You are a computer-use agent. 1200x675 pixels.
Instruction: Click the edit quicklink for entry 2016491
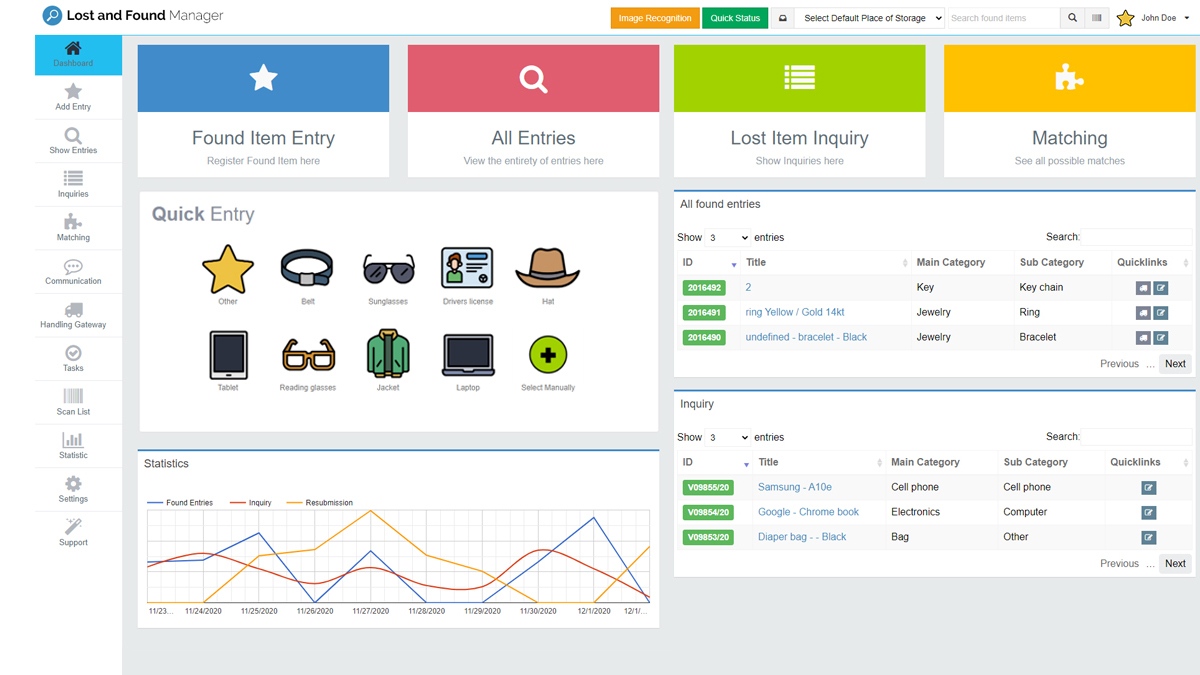[1160, 313]
